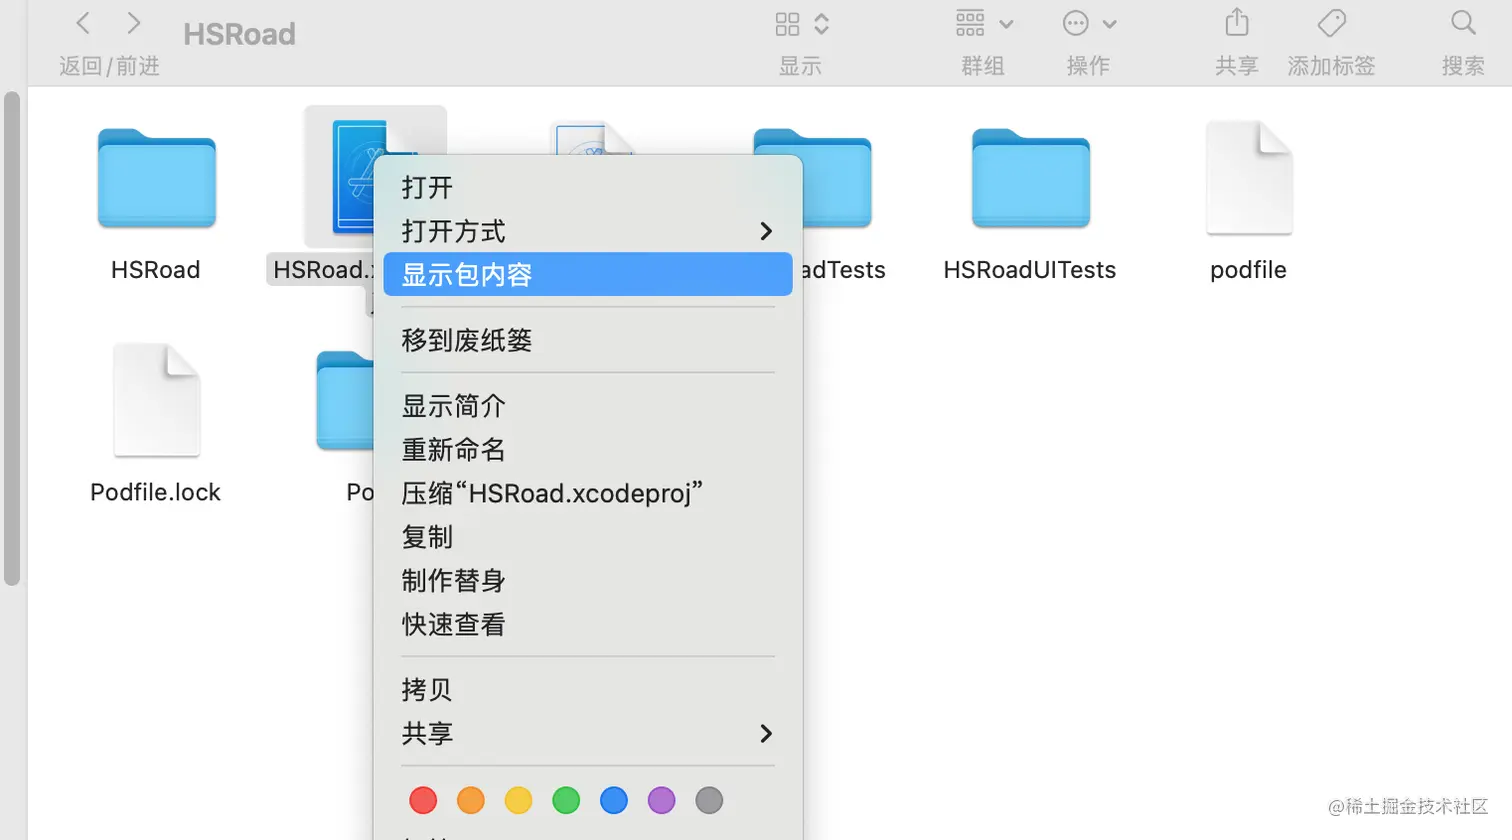Apply the yellow tag color

[518, 800]
